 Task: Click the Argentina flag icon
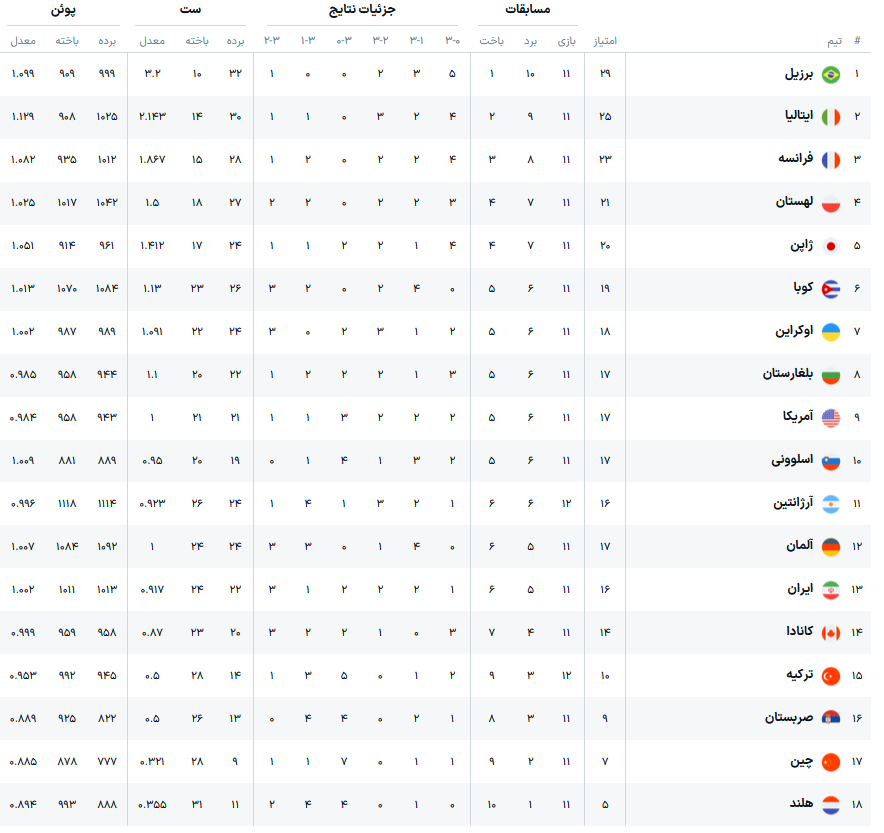point(830,504)
